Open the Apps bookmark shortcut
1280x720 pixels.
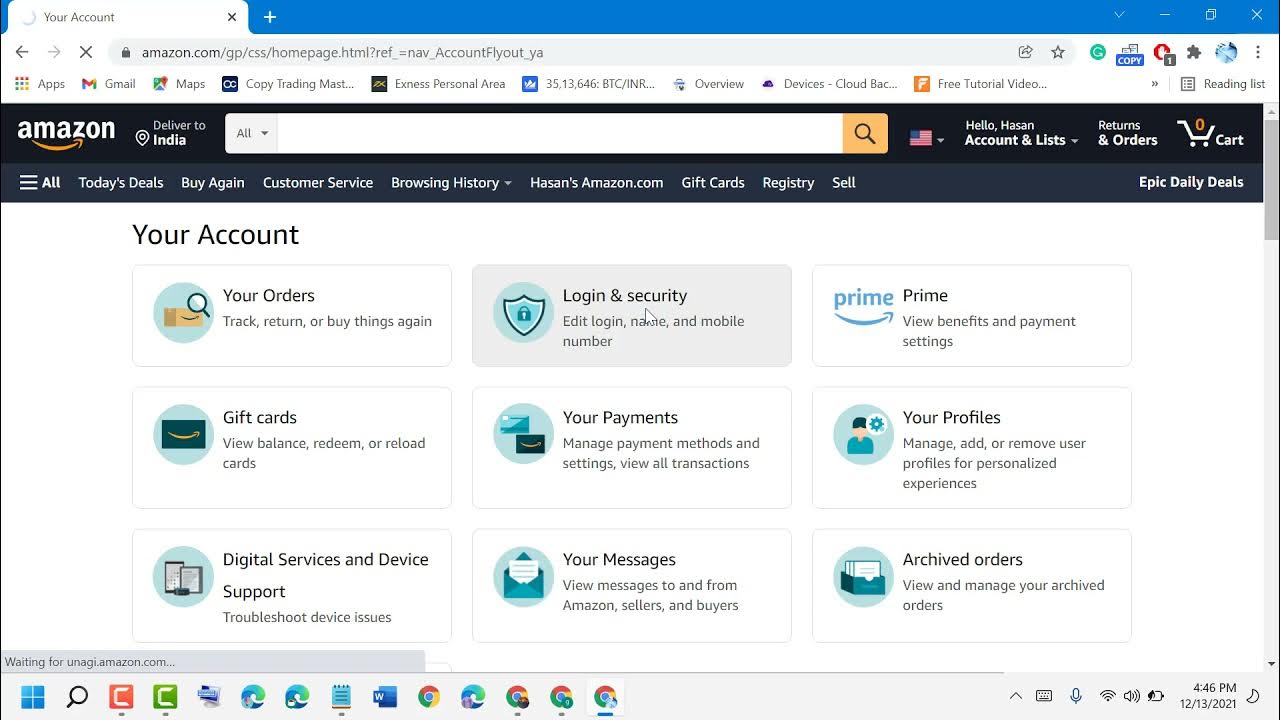click(40, 84)
